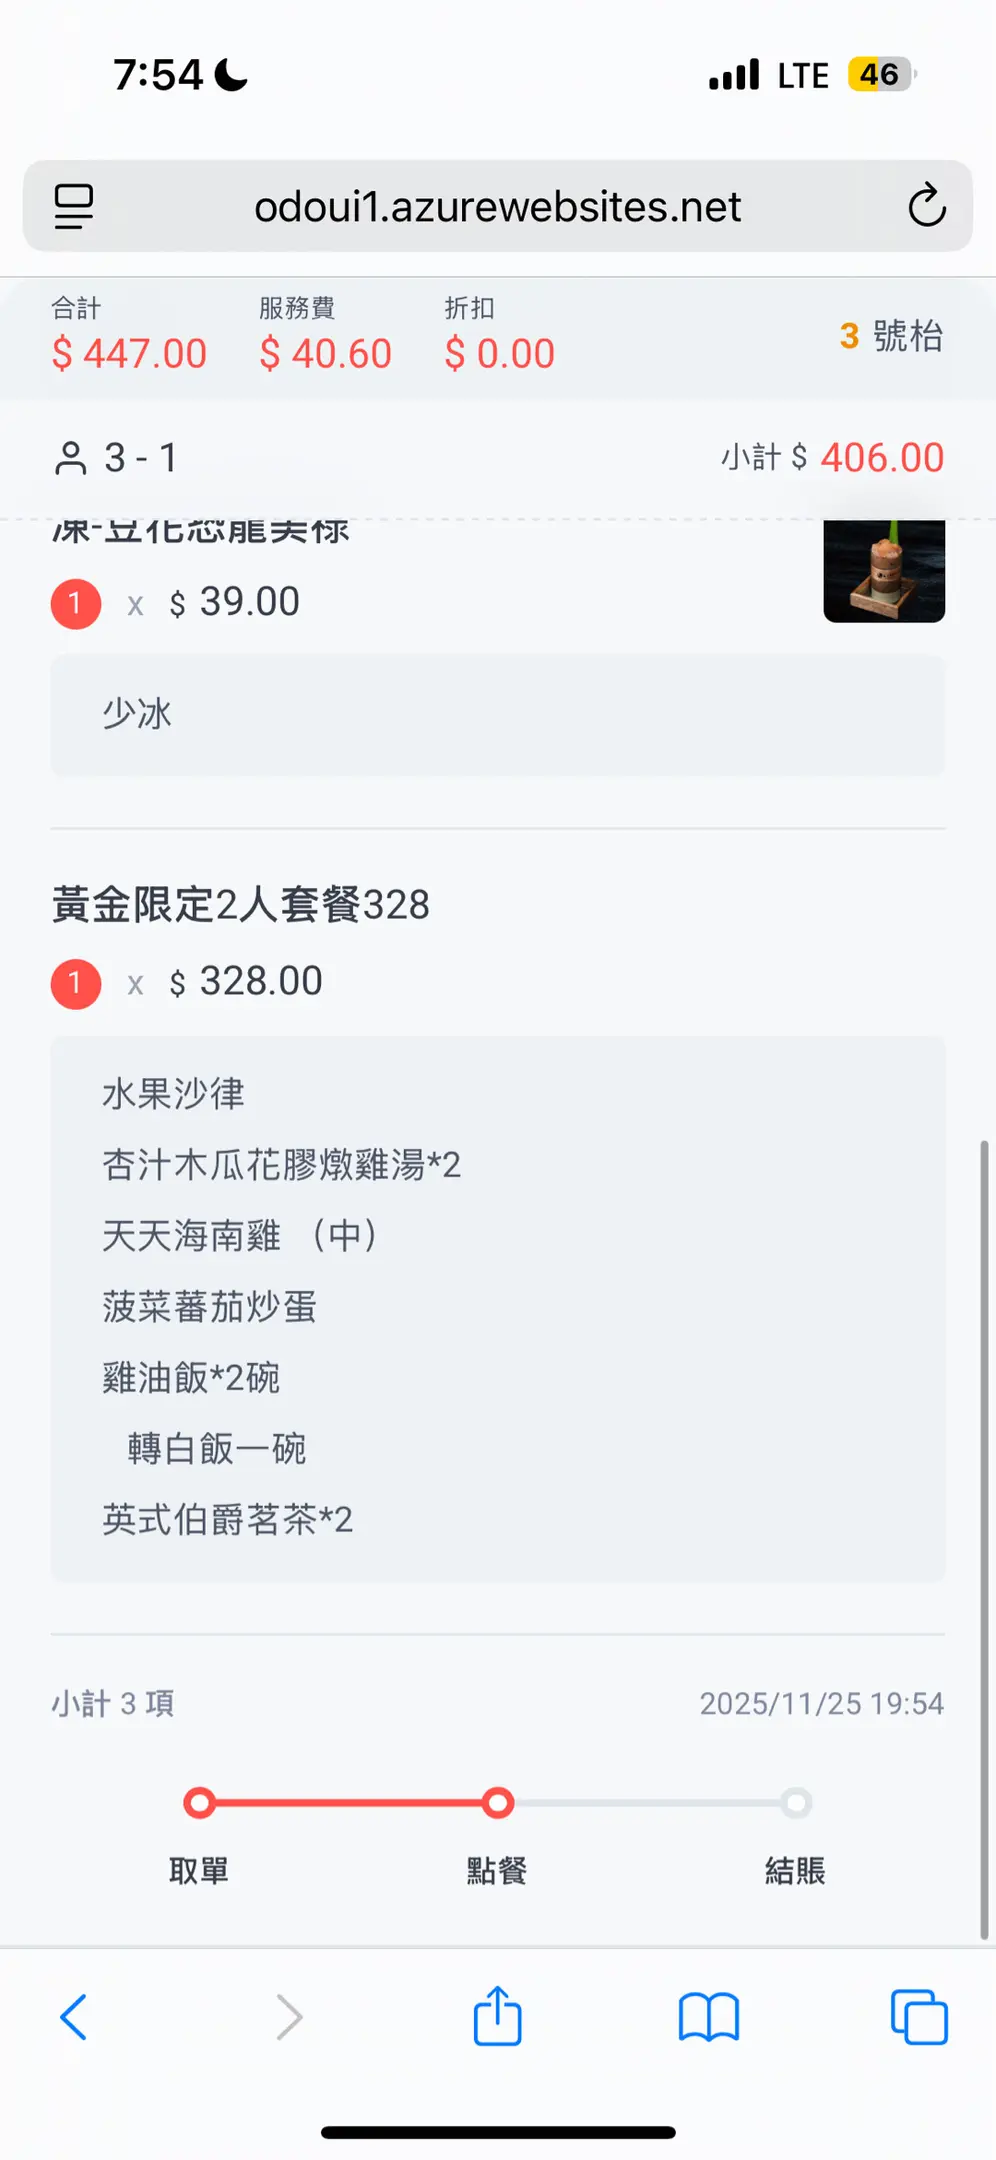Tap the person icon beside 3 - 1
The width and height of the screenshot is (996, 2160).
coord(71,459)
